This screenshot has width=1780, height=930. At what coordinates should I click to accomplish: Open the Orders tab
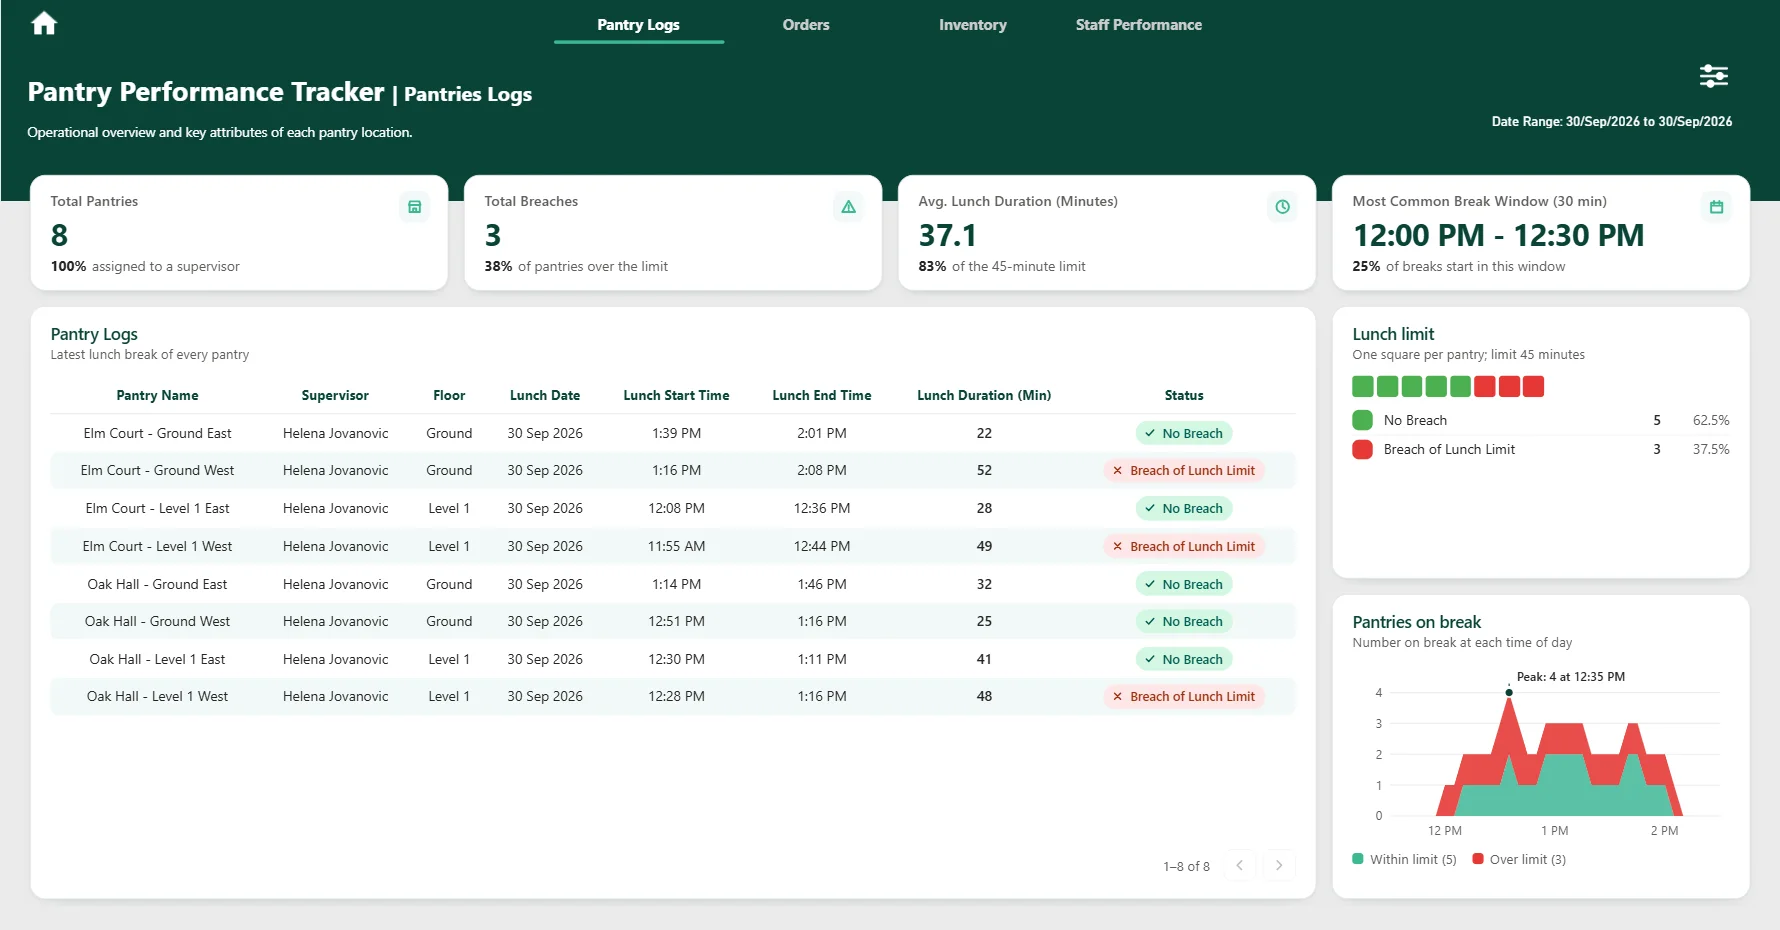click(x=806, y=25)
